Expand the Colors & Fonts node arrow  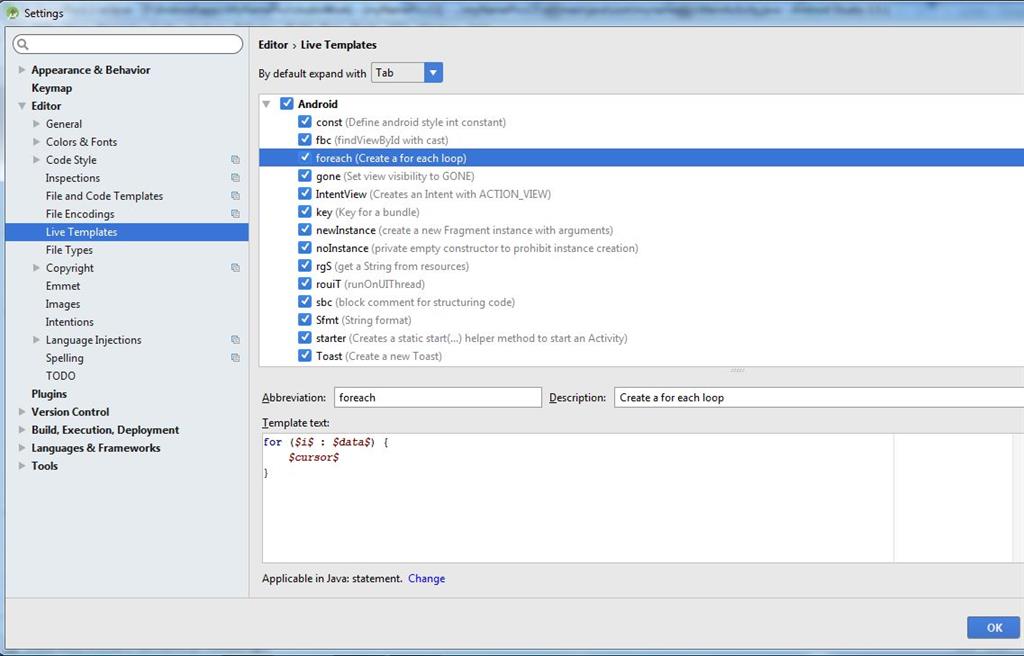coord(37,142)
